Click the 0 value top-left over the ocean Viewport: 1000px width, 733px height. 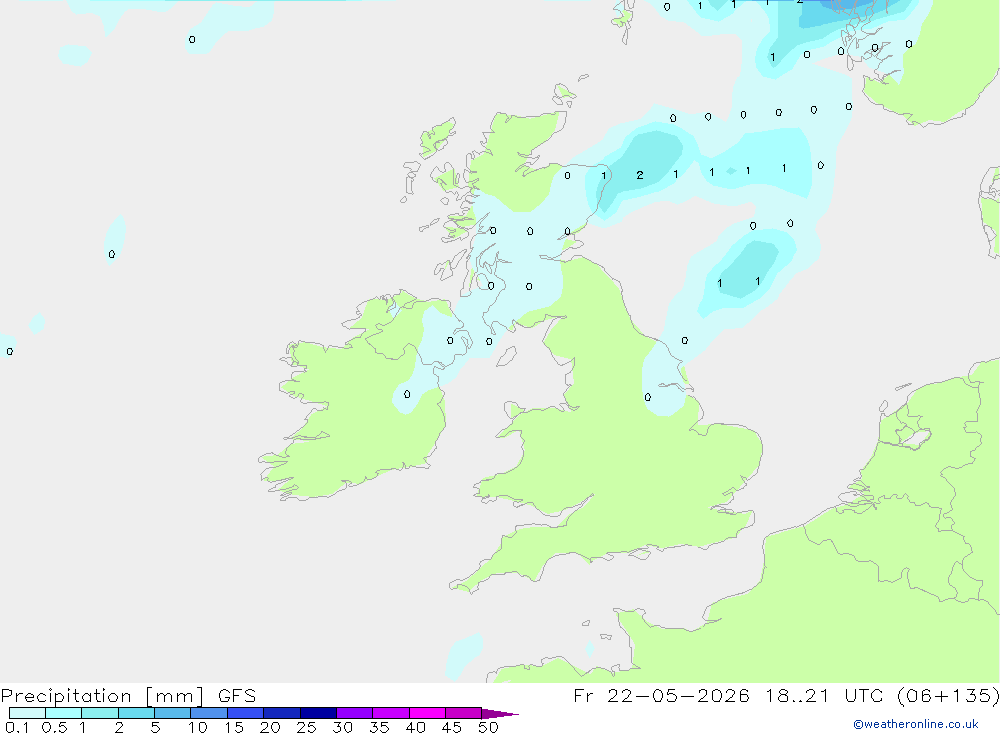pos(192,40)
